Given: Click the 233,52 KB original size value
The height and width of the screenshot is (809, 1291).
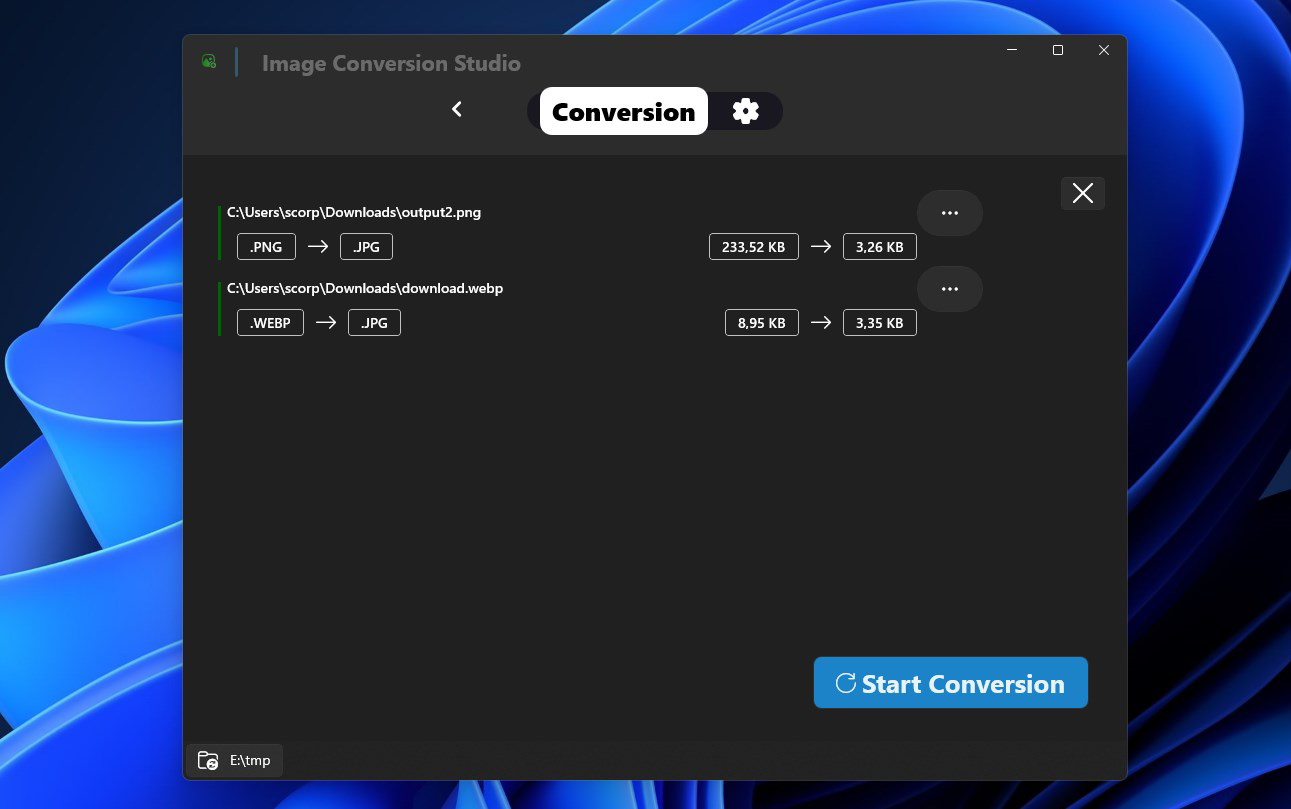Looking at the screenshot, I should pos(753,247).
